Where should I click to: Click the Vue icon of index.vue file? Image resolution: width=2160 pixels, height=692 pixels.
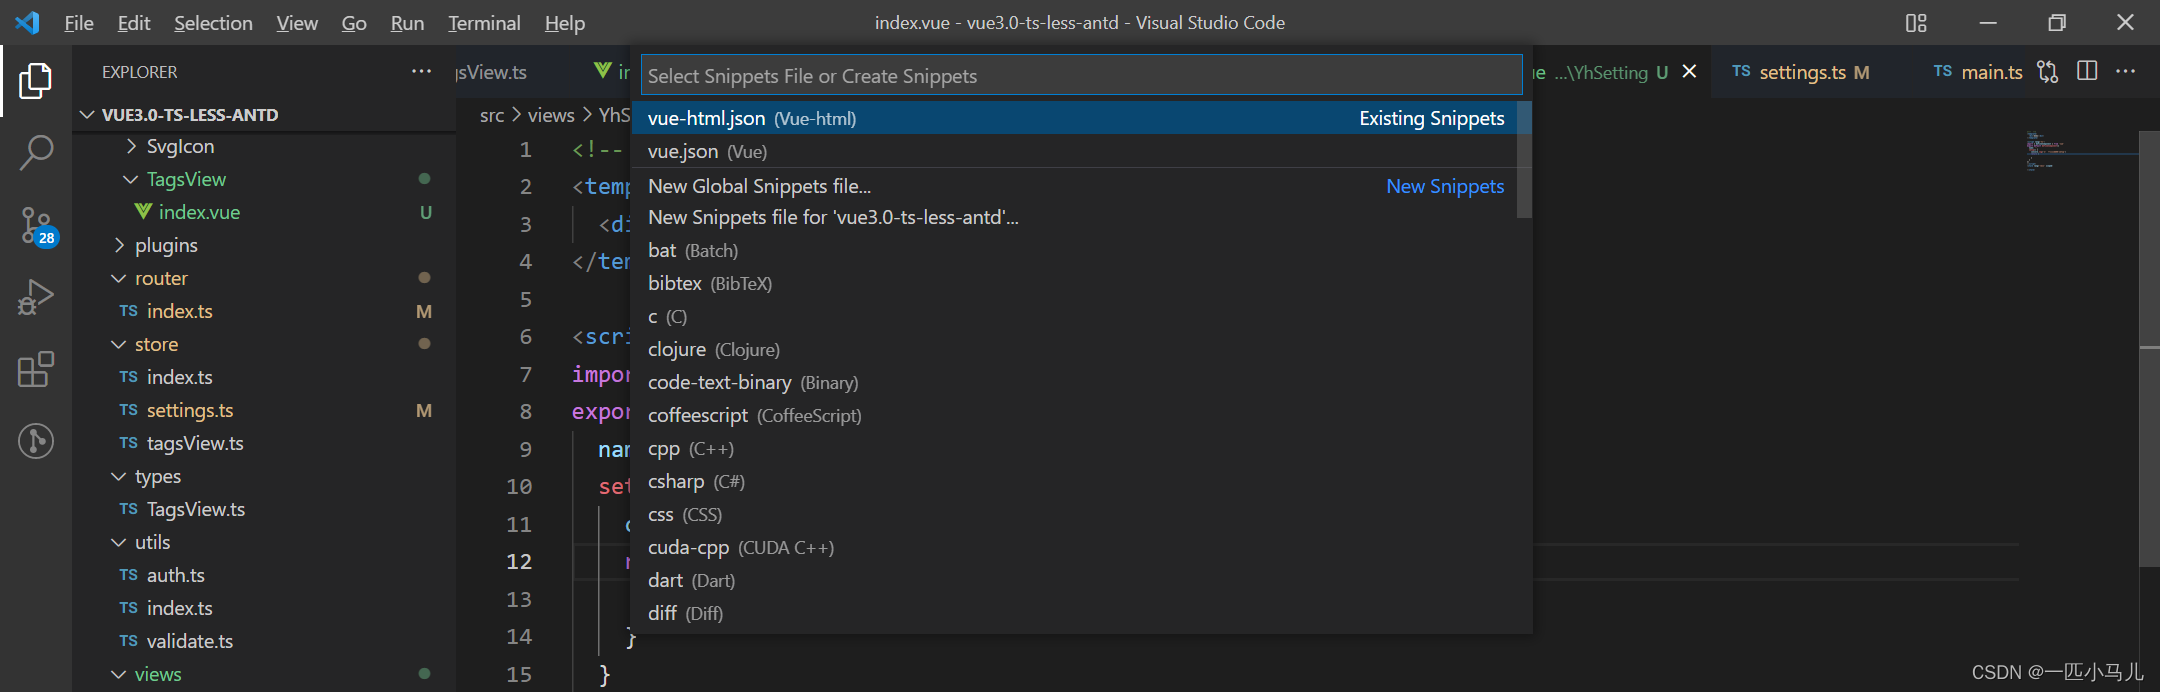coord(143,212)
